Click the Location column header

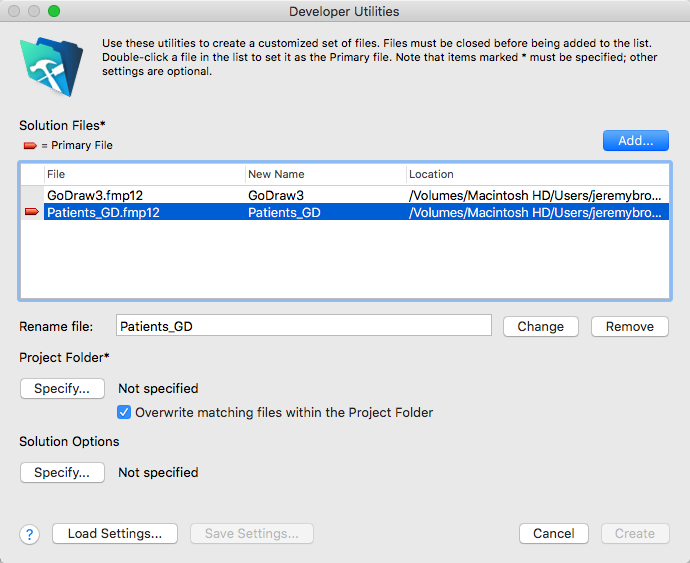(x=537, y=174)
